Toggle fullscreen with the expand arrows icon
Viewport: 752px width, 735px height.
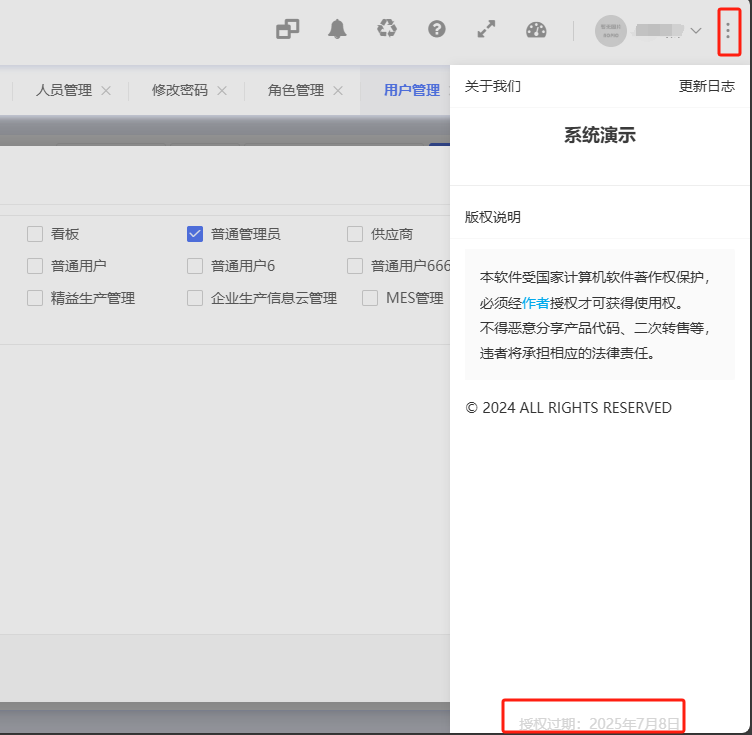click(486, 29)
